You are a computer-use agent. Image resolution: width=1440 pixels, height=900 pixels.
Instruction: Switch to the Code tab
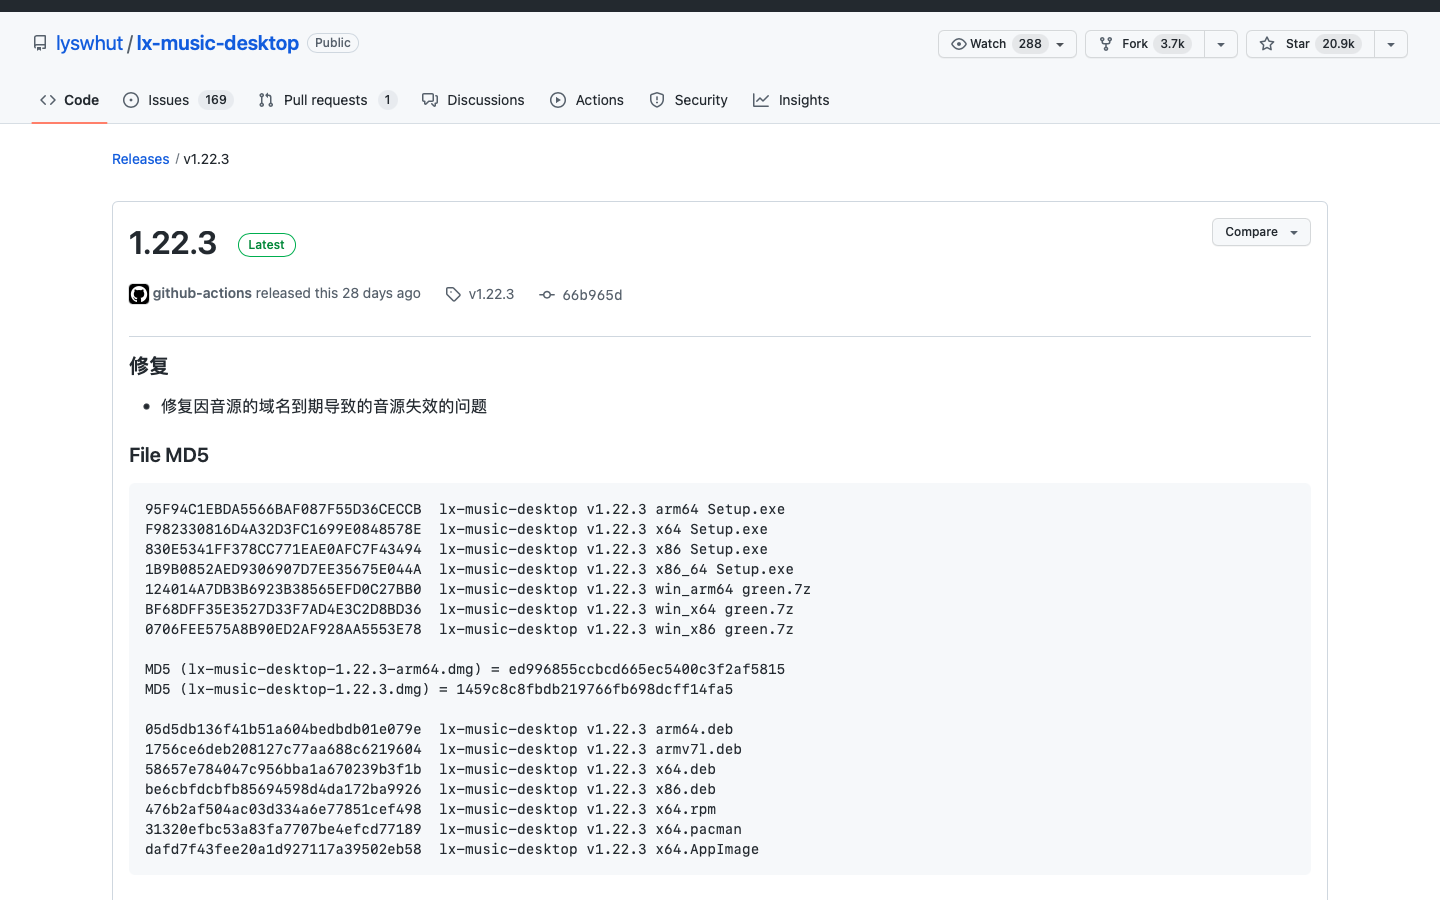point(69,100)
